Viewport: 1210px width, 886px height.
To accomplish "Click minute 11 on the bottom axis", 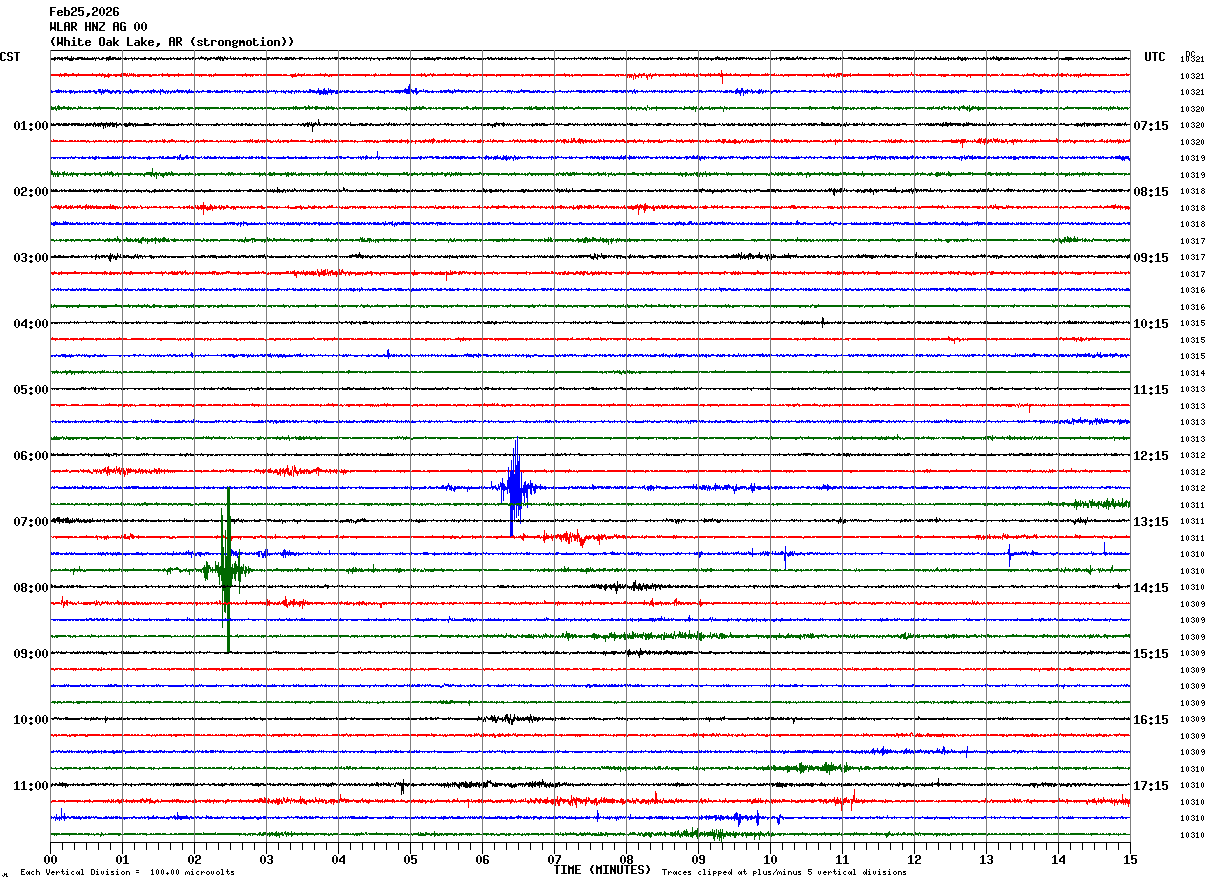I will click(x=842, y=859).
